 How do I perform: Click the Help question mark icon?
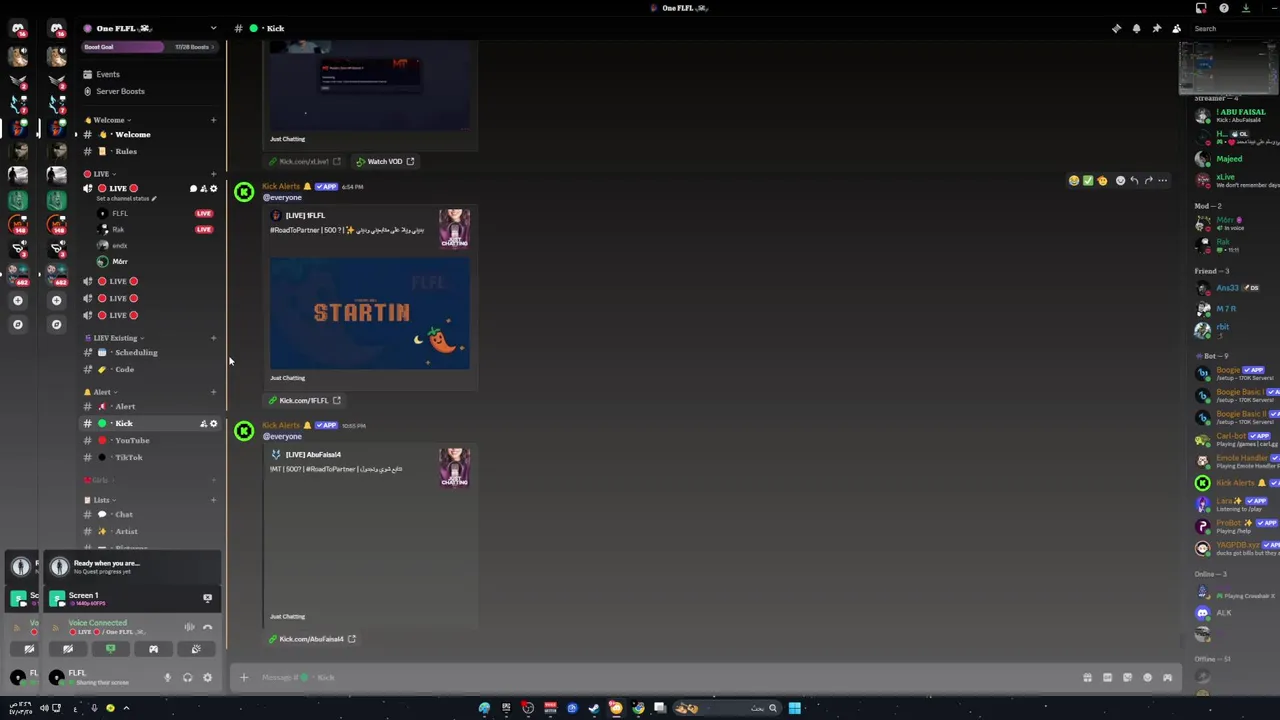(1223, 8)
